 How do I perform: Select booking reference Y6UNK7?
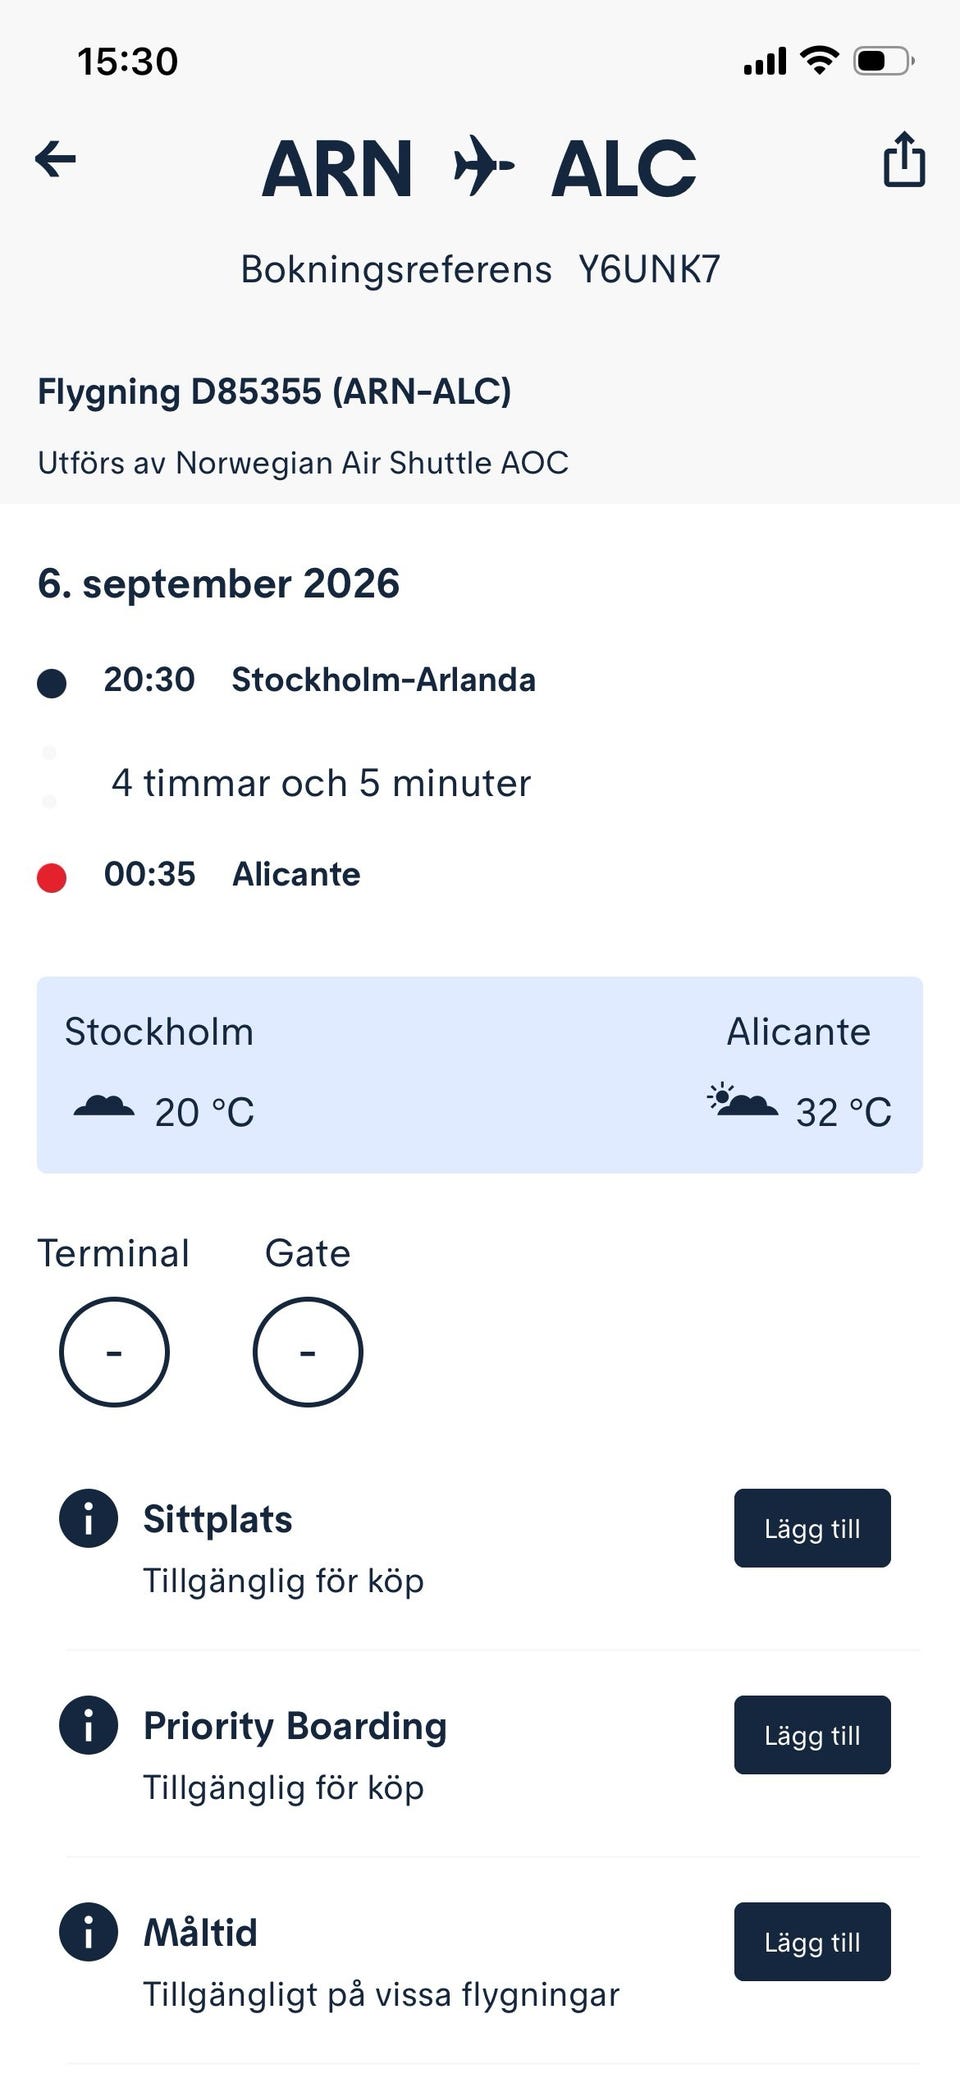649,269
